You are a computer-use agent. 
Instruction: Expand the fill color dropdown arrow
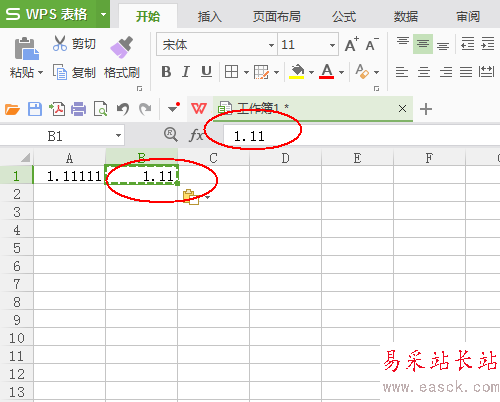click(x=311, y=72)
